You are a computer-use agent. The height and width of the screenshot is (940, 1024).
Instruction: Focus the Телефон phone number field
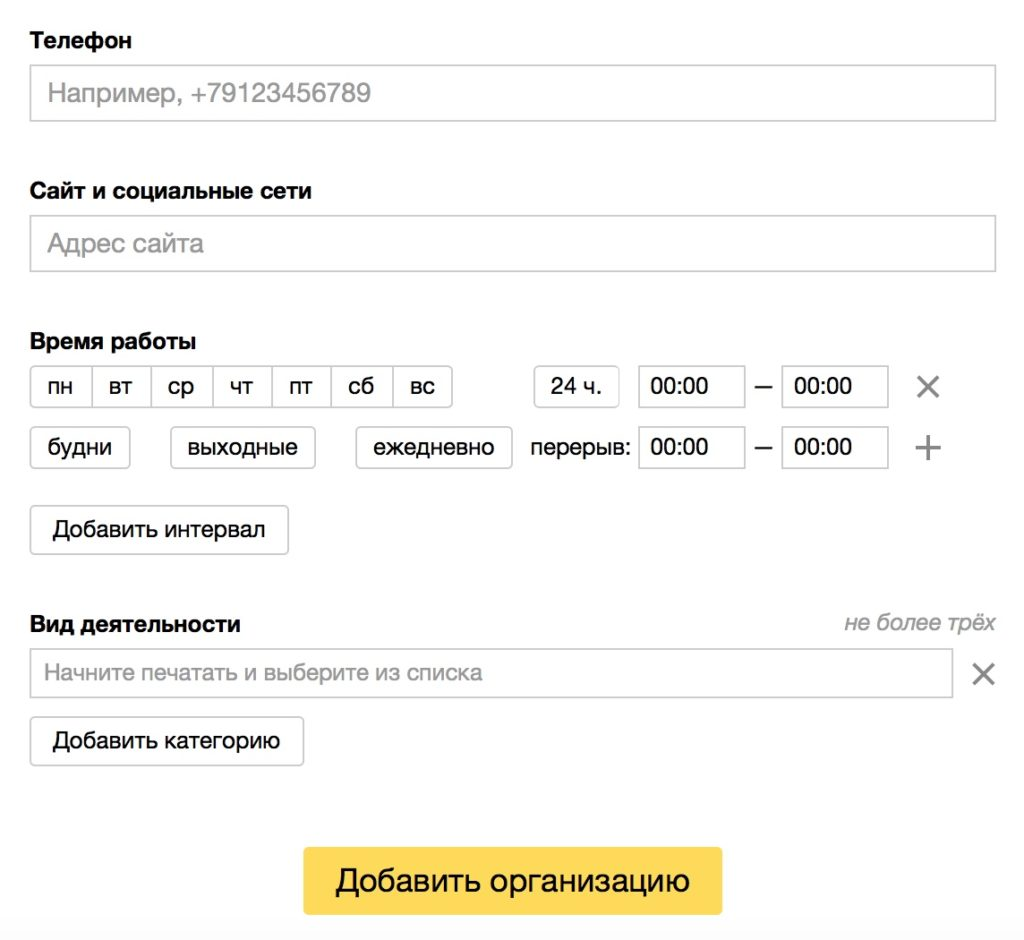pos(512,94)
